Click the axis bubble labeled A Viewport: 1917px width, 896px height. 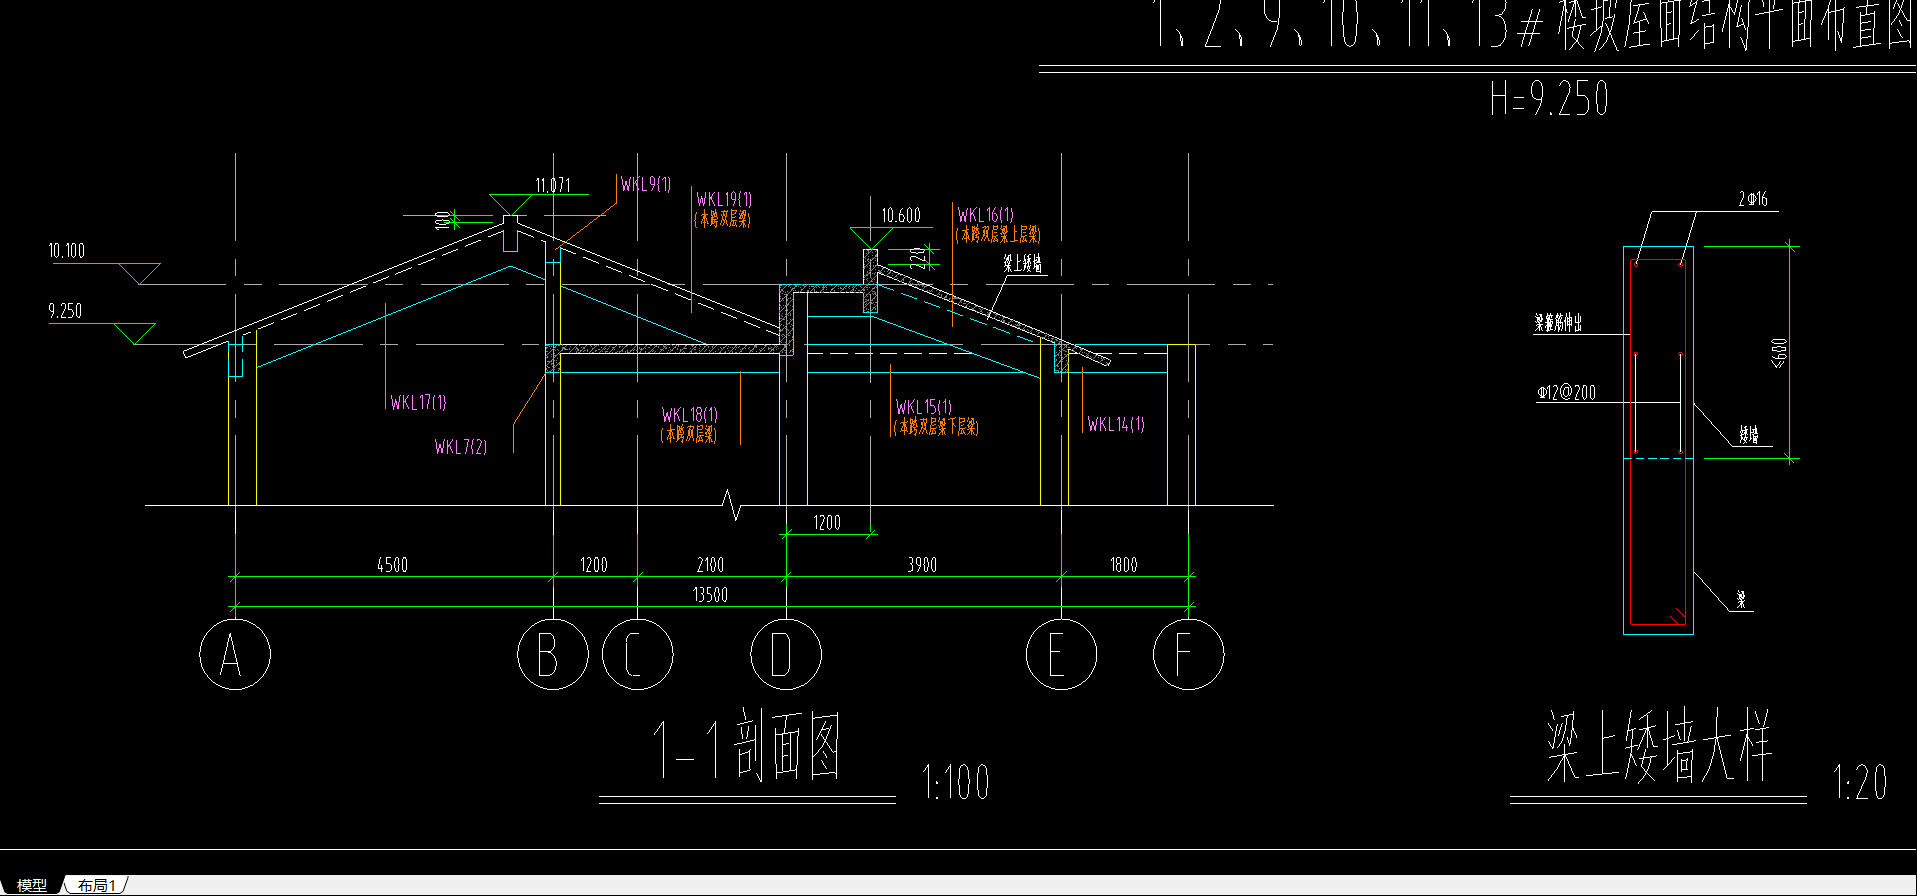click(235, 655)
